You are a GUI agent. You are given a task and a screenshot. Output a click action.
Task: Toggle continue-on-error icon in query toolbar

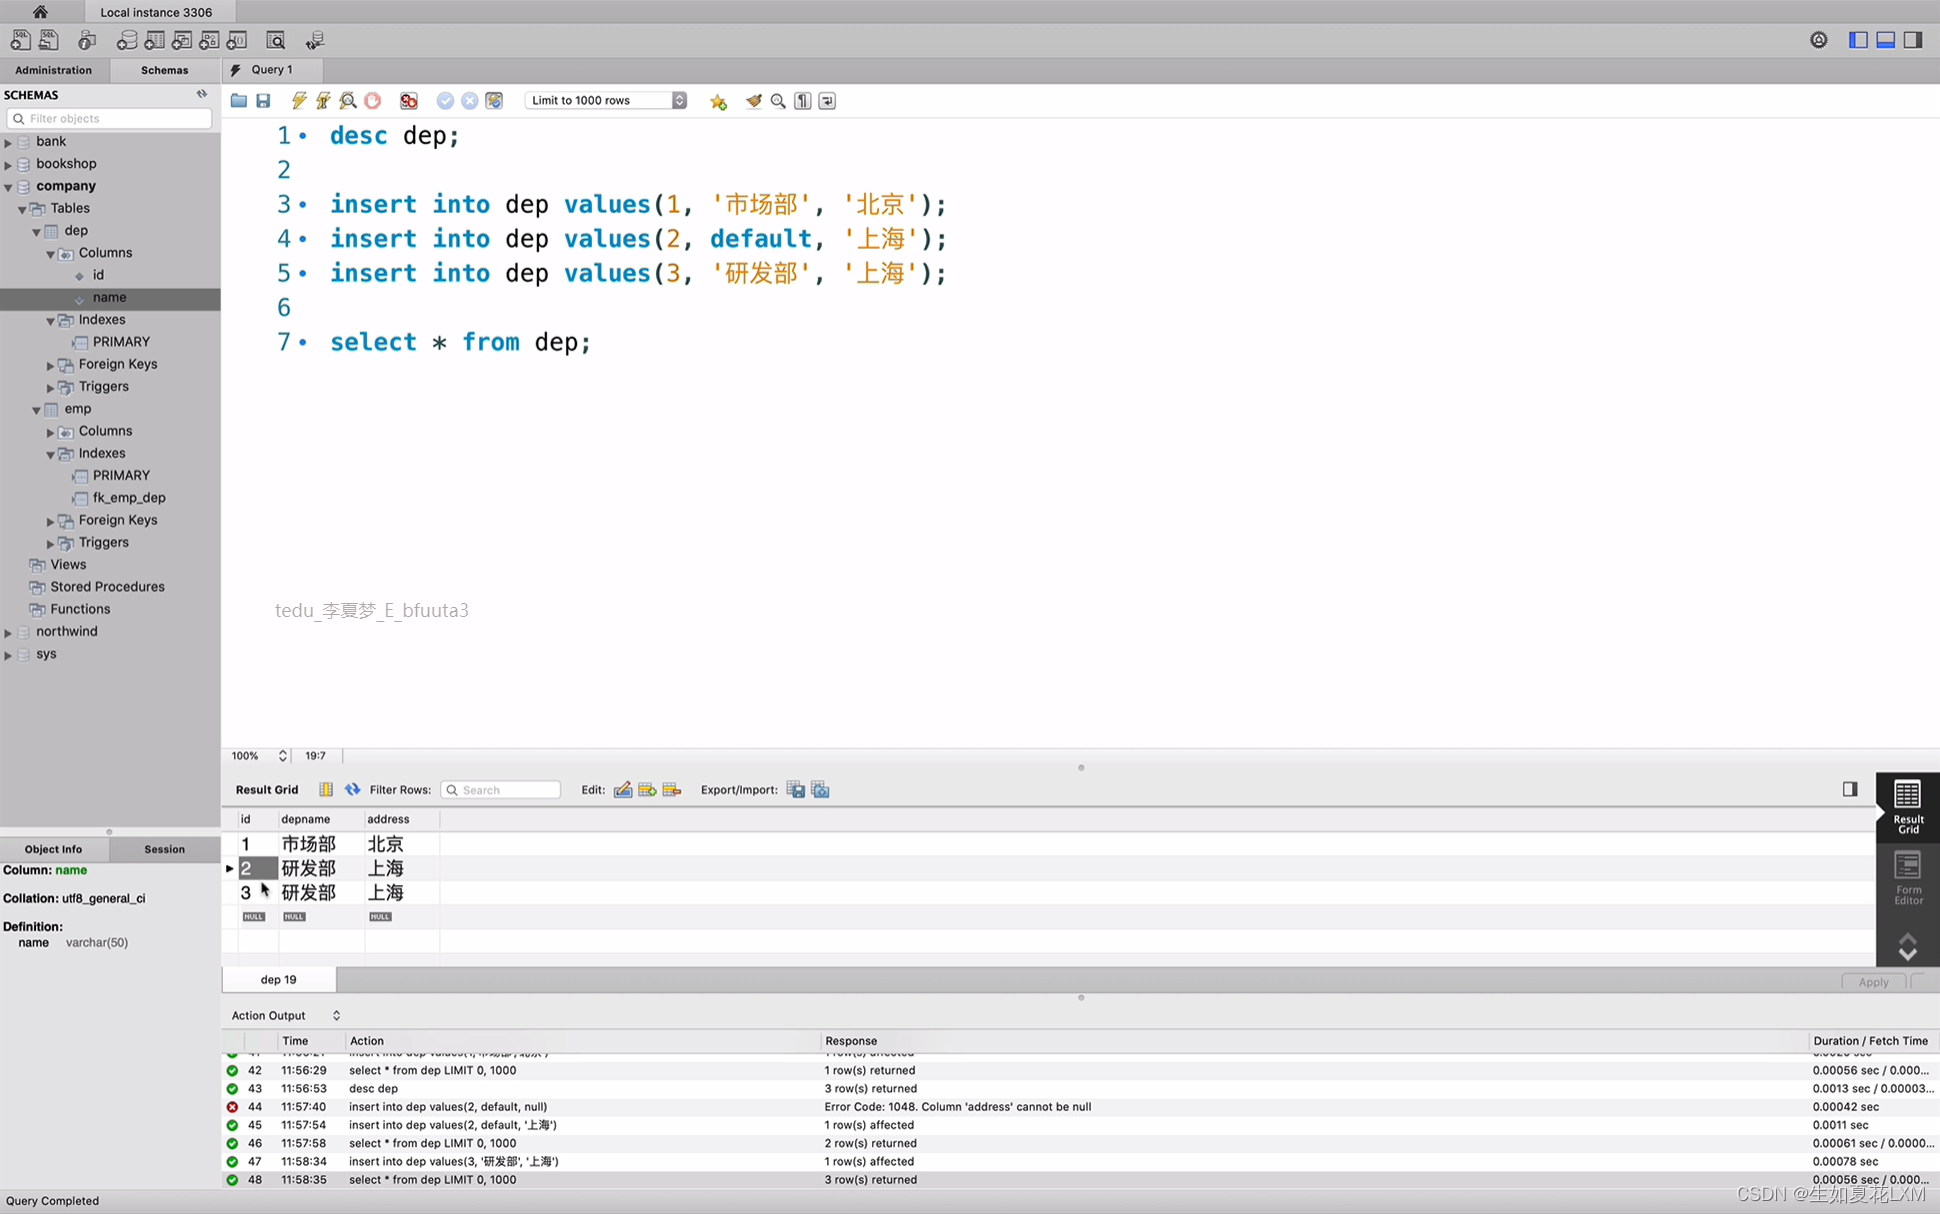(409, 101)
